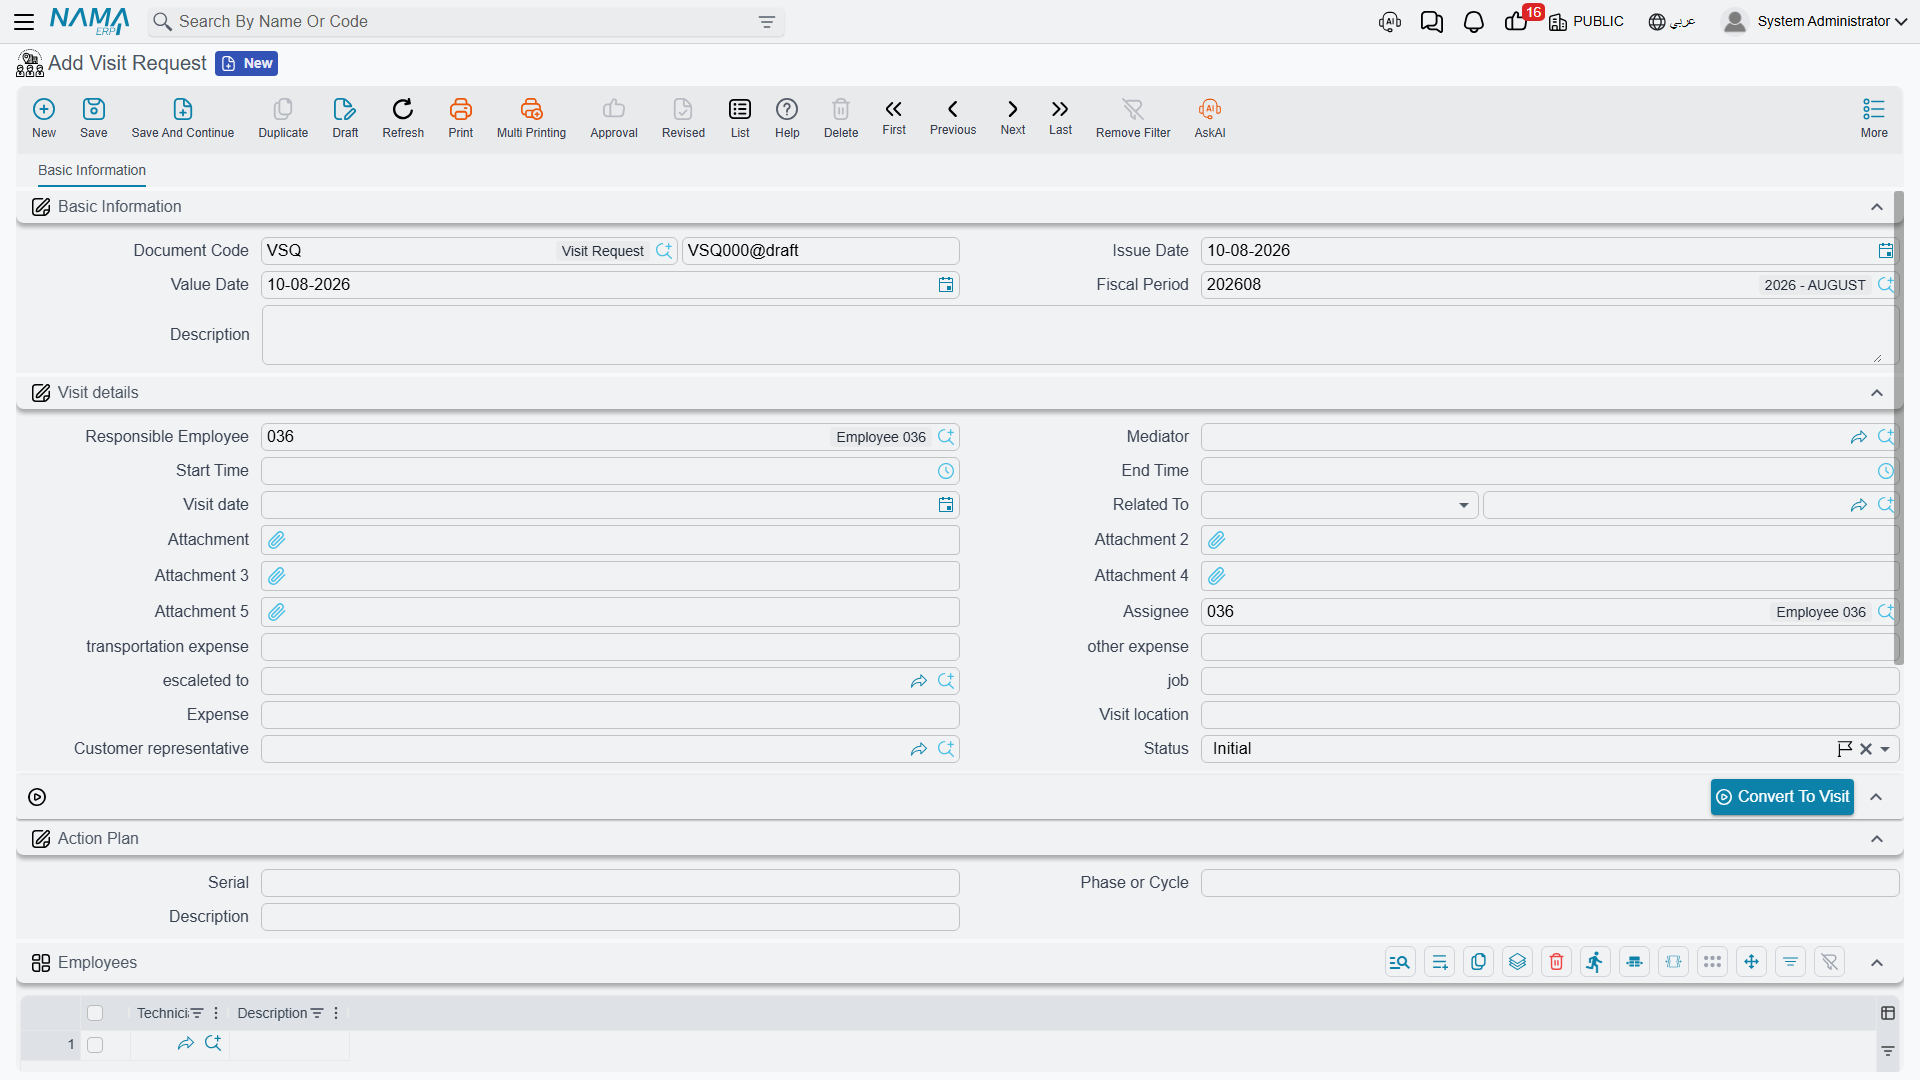Screen dimensions: 1920x1080
Task: Filter the Technician column
Action: click(197, 1013)
